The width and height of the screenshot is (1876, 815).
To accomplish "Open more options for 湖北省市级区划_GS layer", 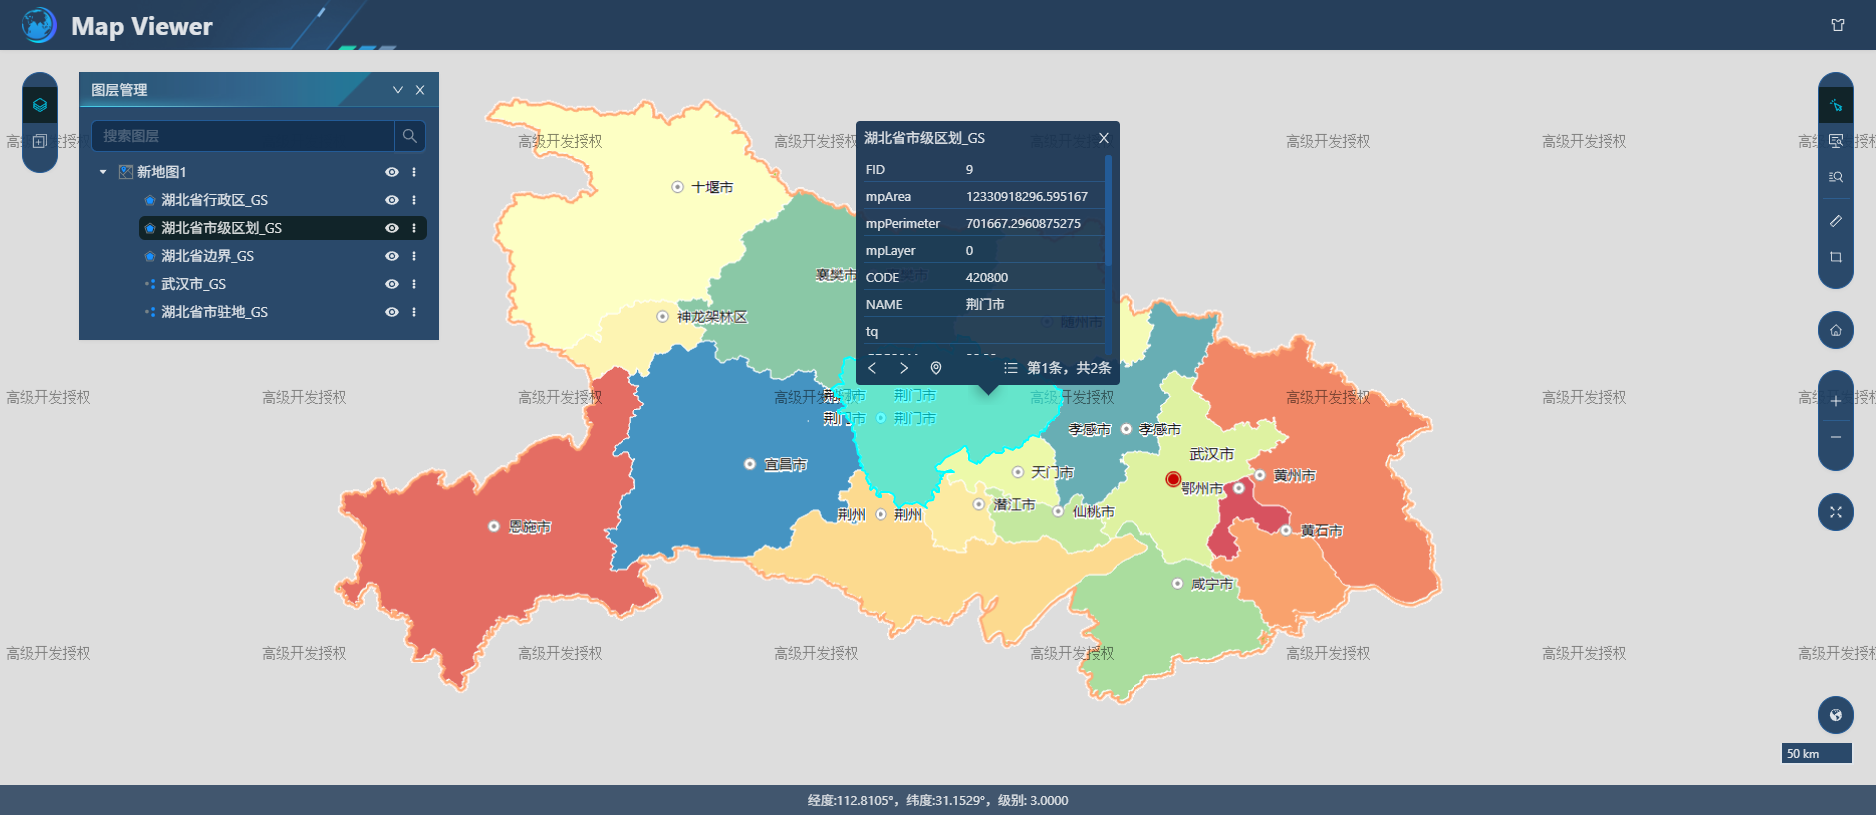I will click(x=414, y=228).
